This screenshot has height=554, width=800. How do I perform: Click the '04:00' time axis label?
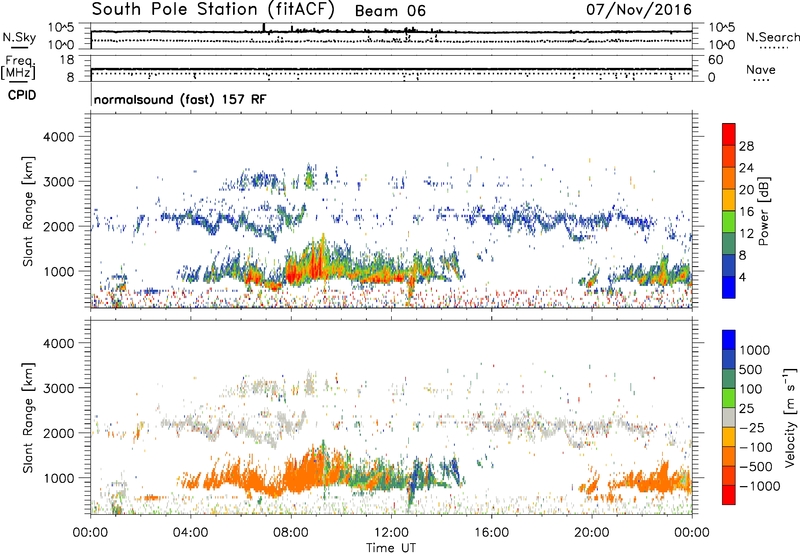click(191, 533)
